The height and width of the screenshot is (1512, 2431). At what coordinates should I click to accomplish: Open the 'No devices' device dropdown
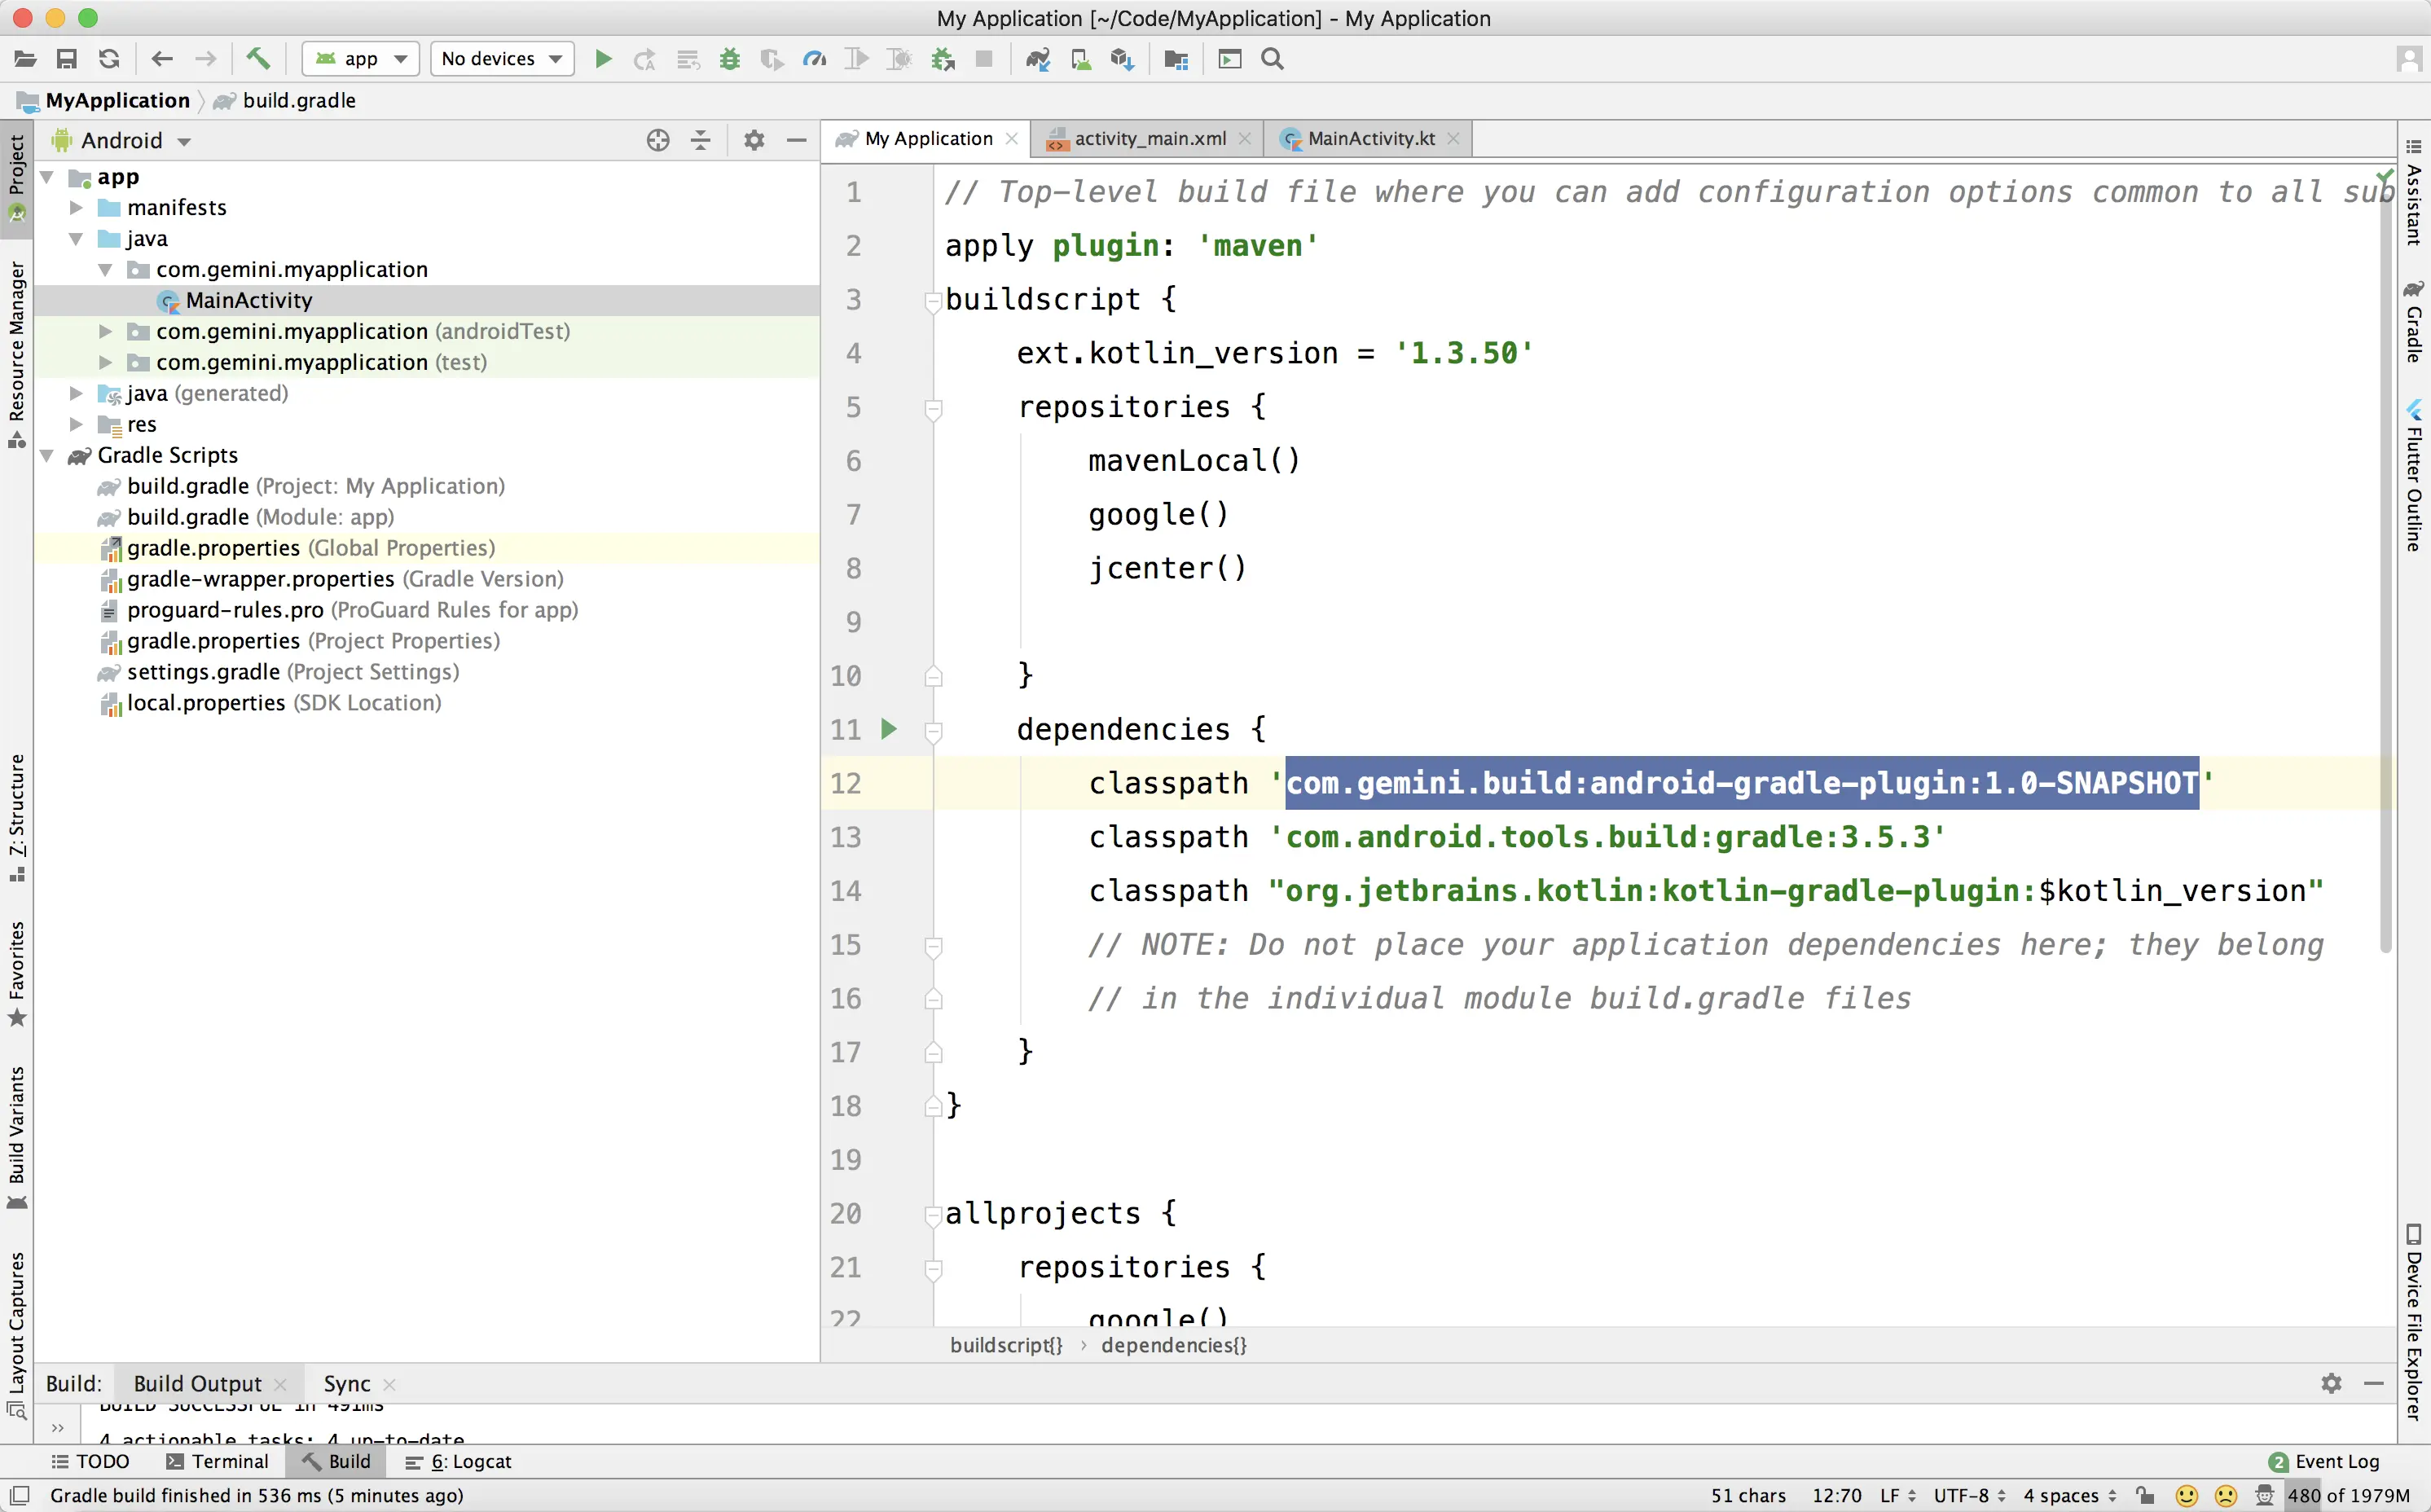501,58
